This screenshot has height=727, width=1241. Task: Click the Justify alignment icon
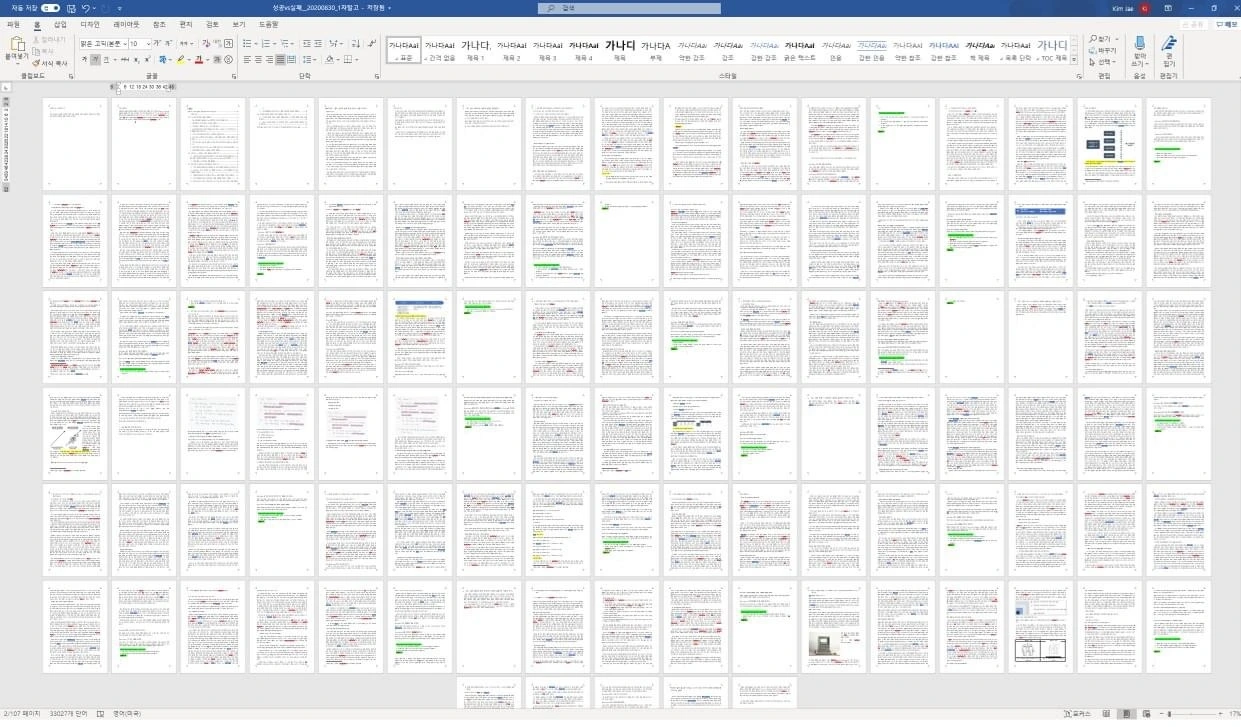(282, 60)
